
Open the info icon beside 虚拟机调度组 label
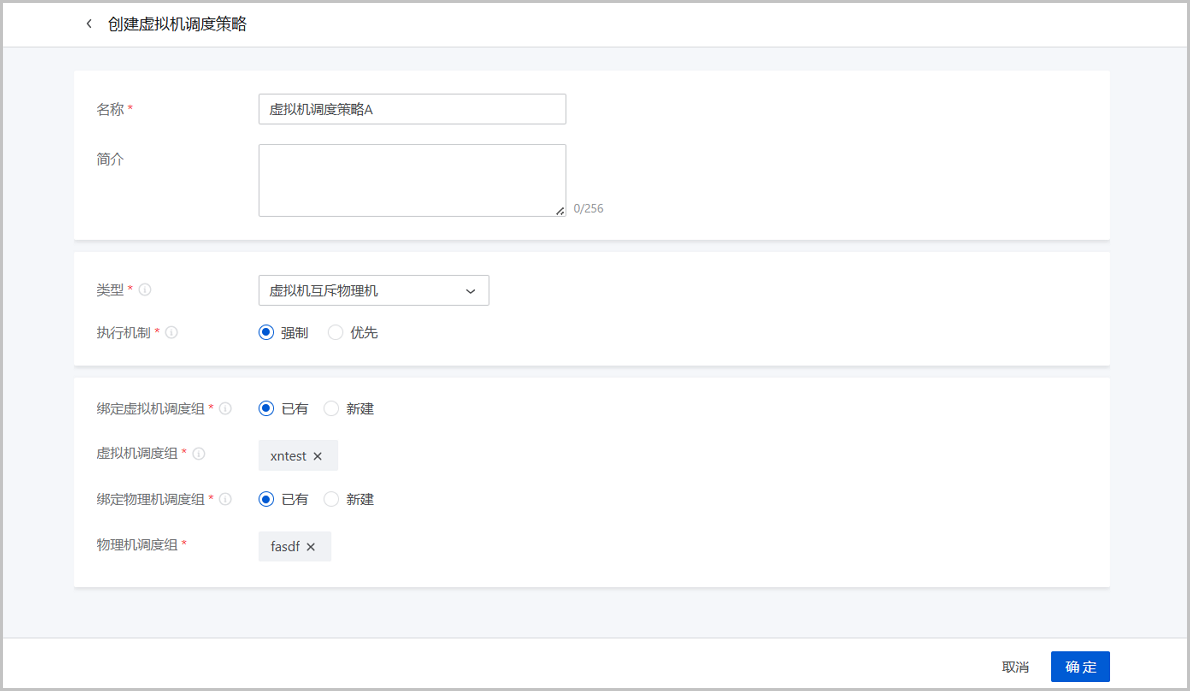(199, 453)
